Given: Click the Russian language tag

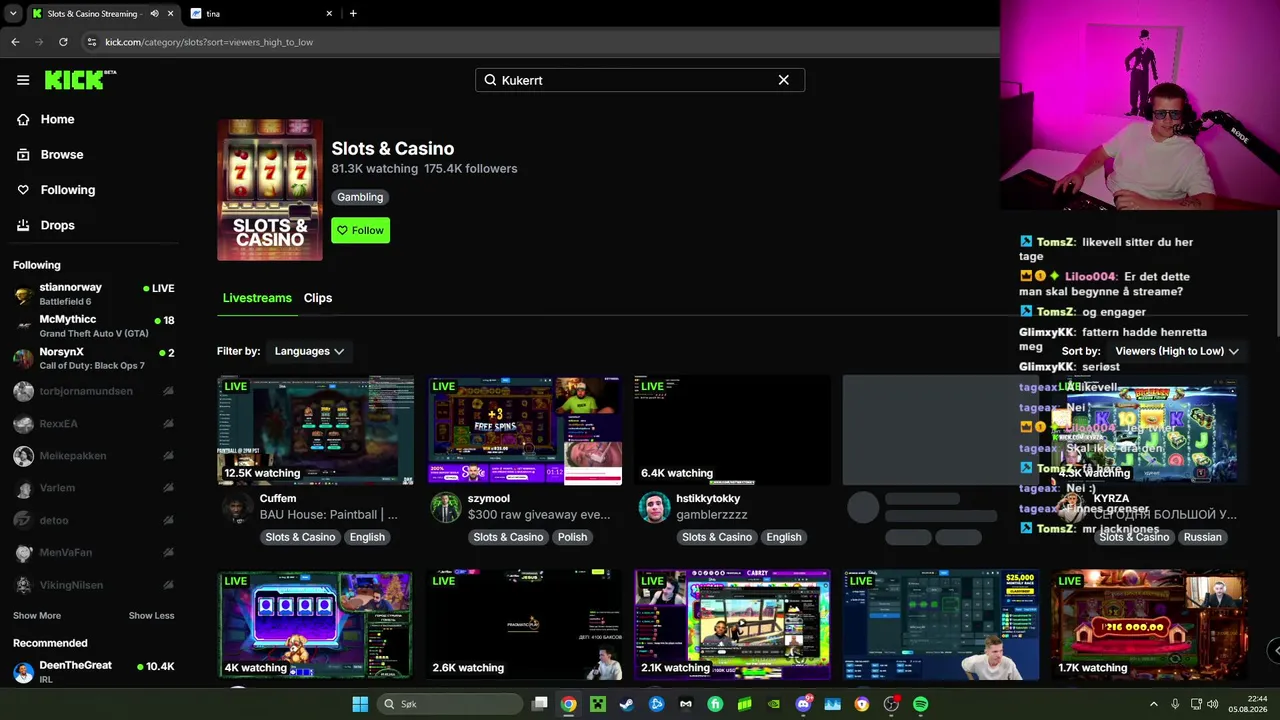Looking at the screenshot, I should 1202,537.
